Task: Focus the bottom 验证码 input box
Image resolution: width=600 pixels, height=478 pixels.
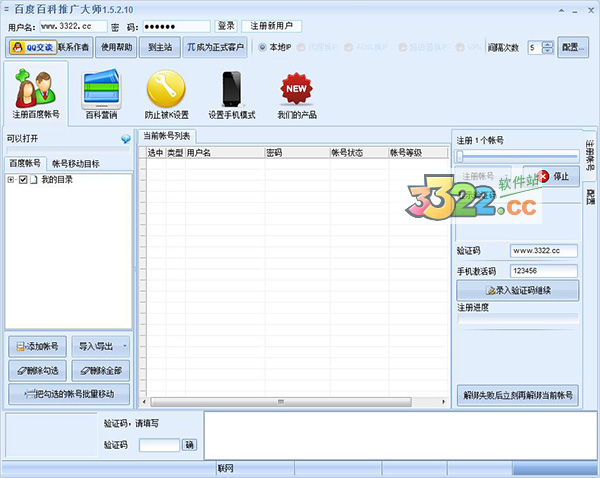Action: 159,445
